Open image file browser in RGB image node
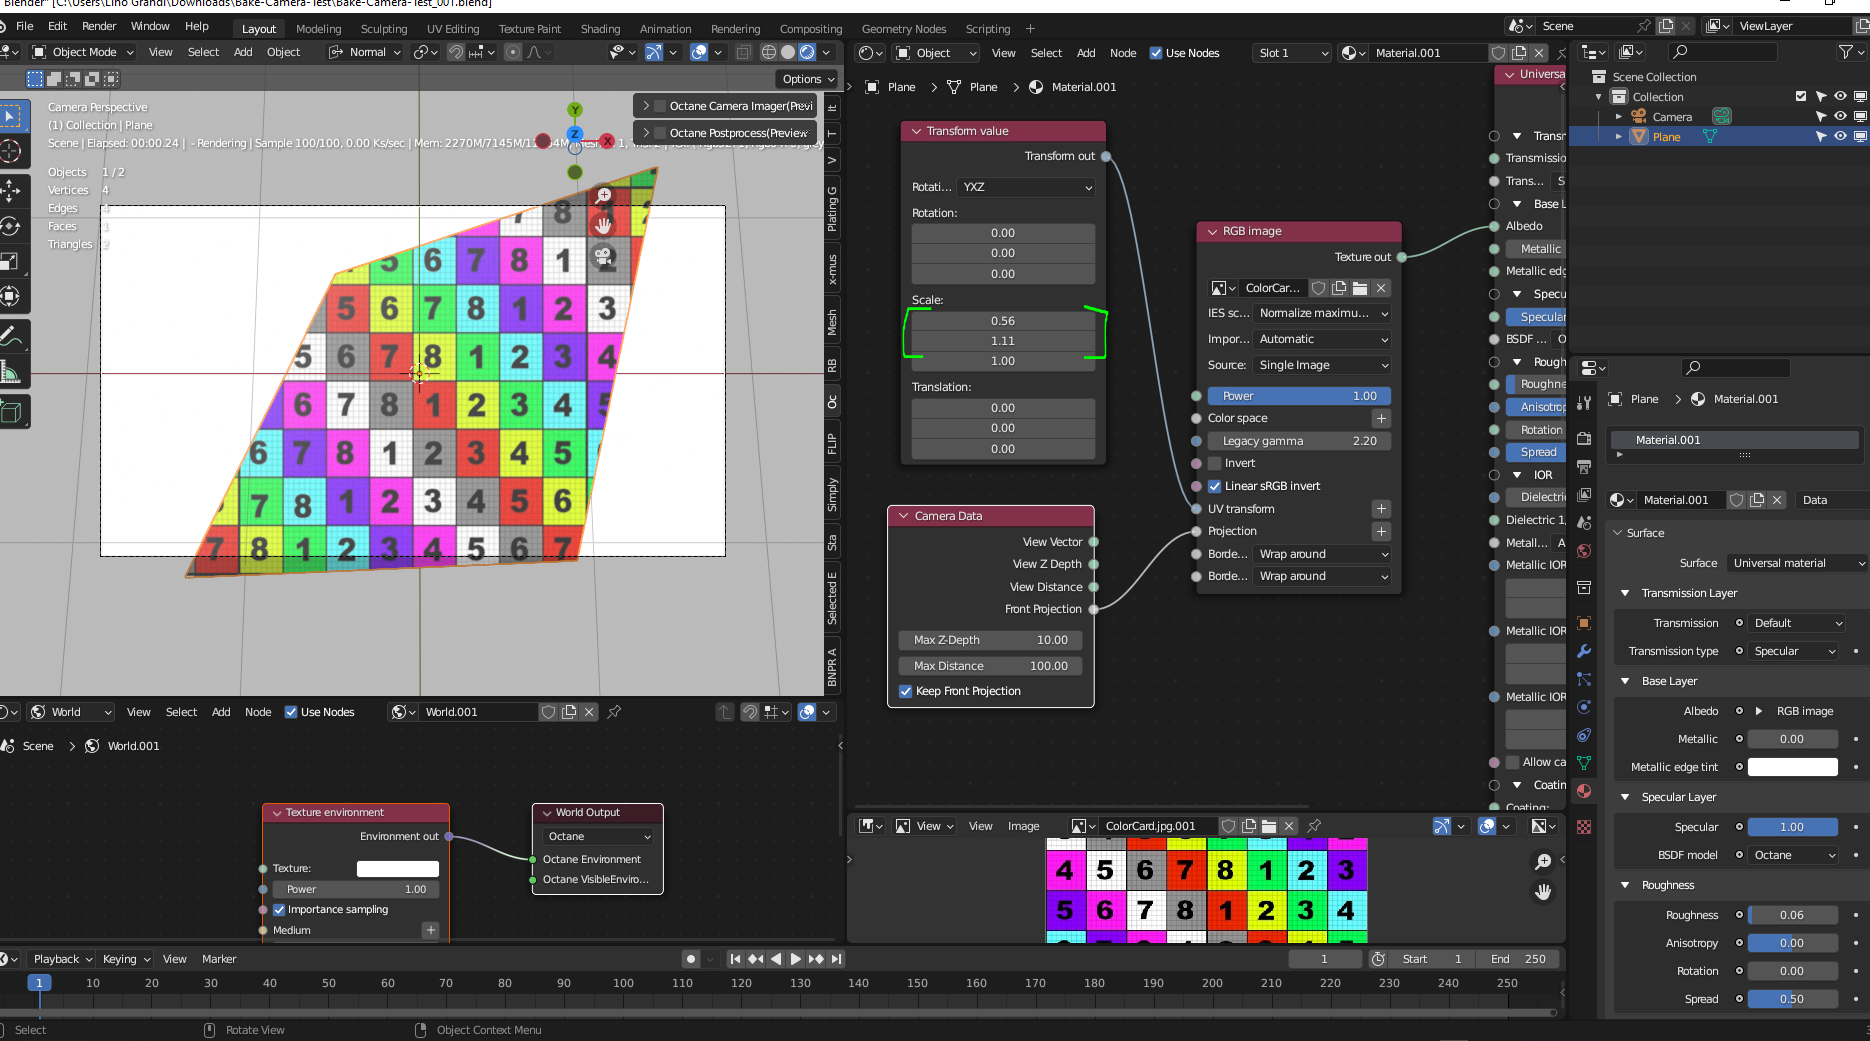The image size is (1870, 1041). [1360, 288]
